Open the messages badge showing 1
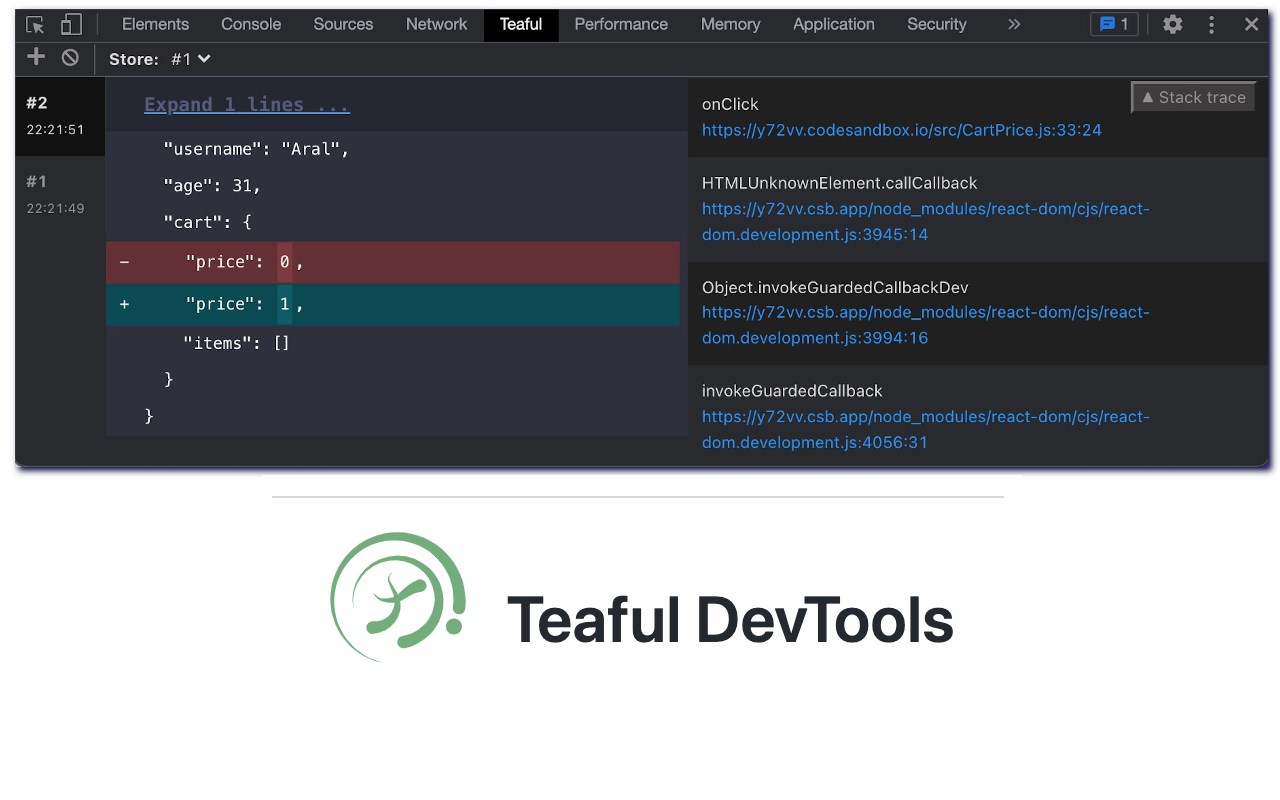The height and width of the screenshot is (800, 1280). tap(1114, 25)
